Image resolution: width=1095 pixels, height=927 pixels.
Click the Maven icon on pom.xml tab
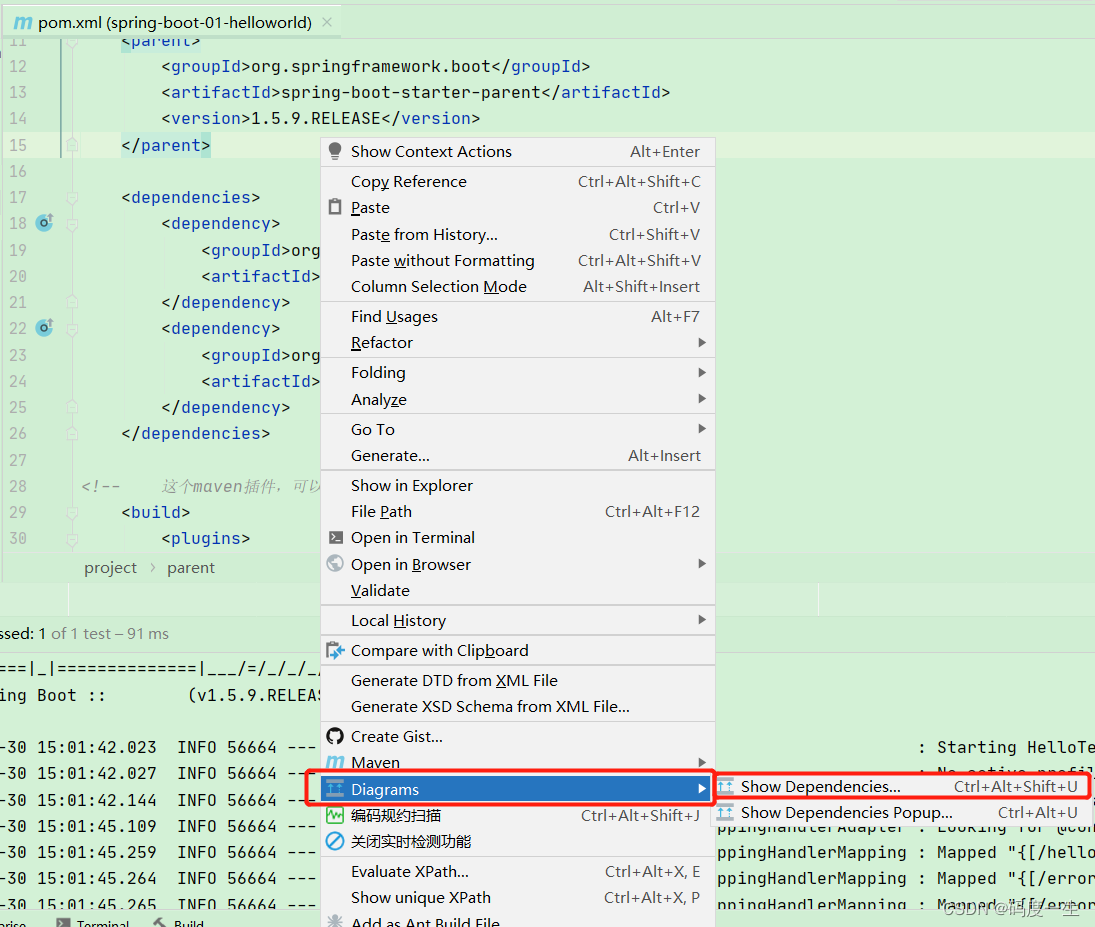(23, 22)
